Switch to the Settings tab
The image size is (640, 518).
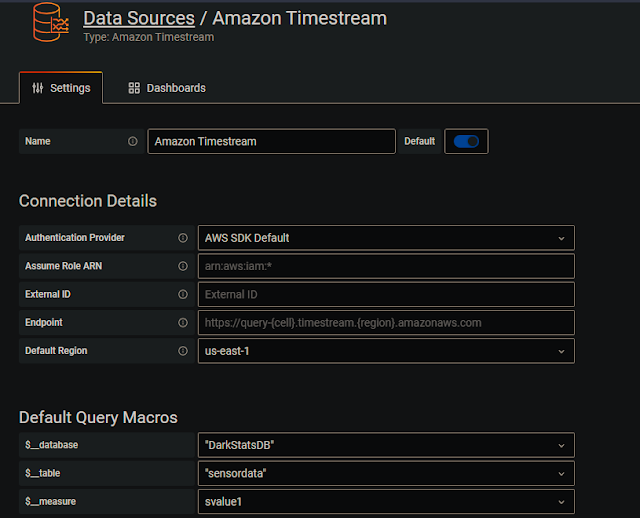tap(61, 88)
